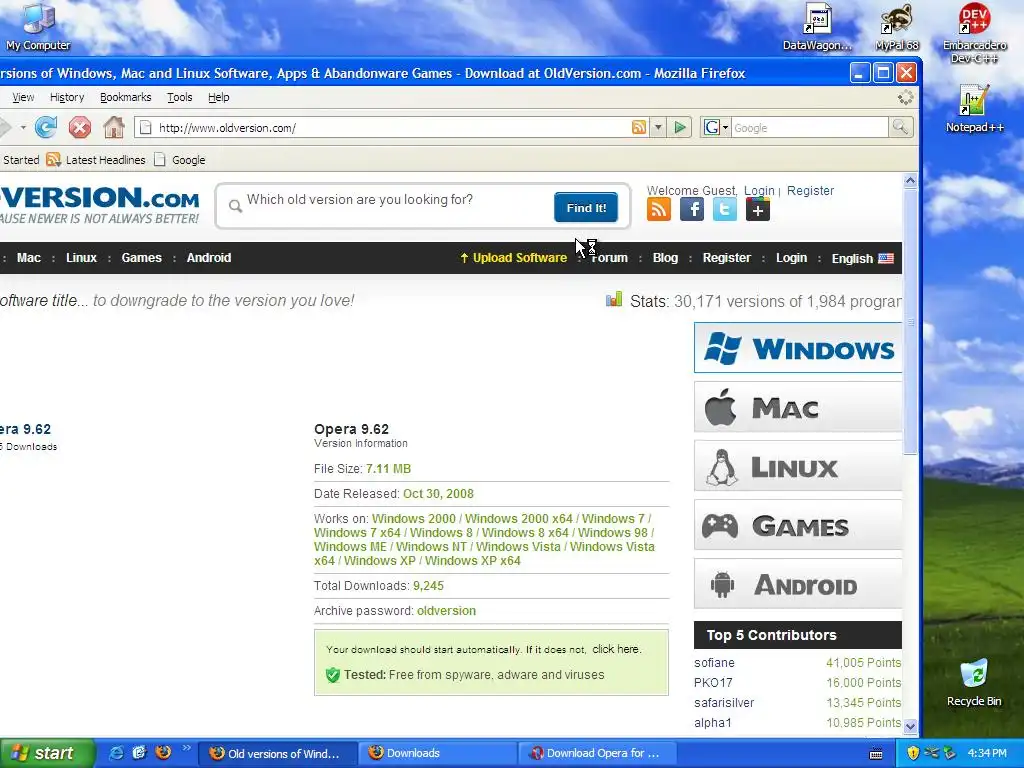1024x768 pixels.
Task: Click the Start button
Action: tap(47, 753)
